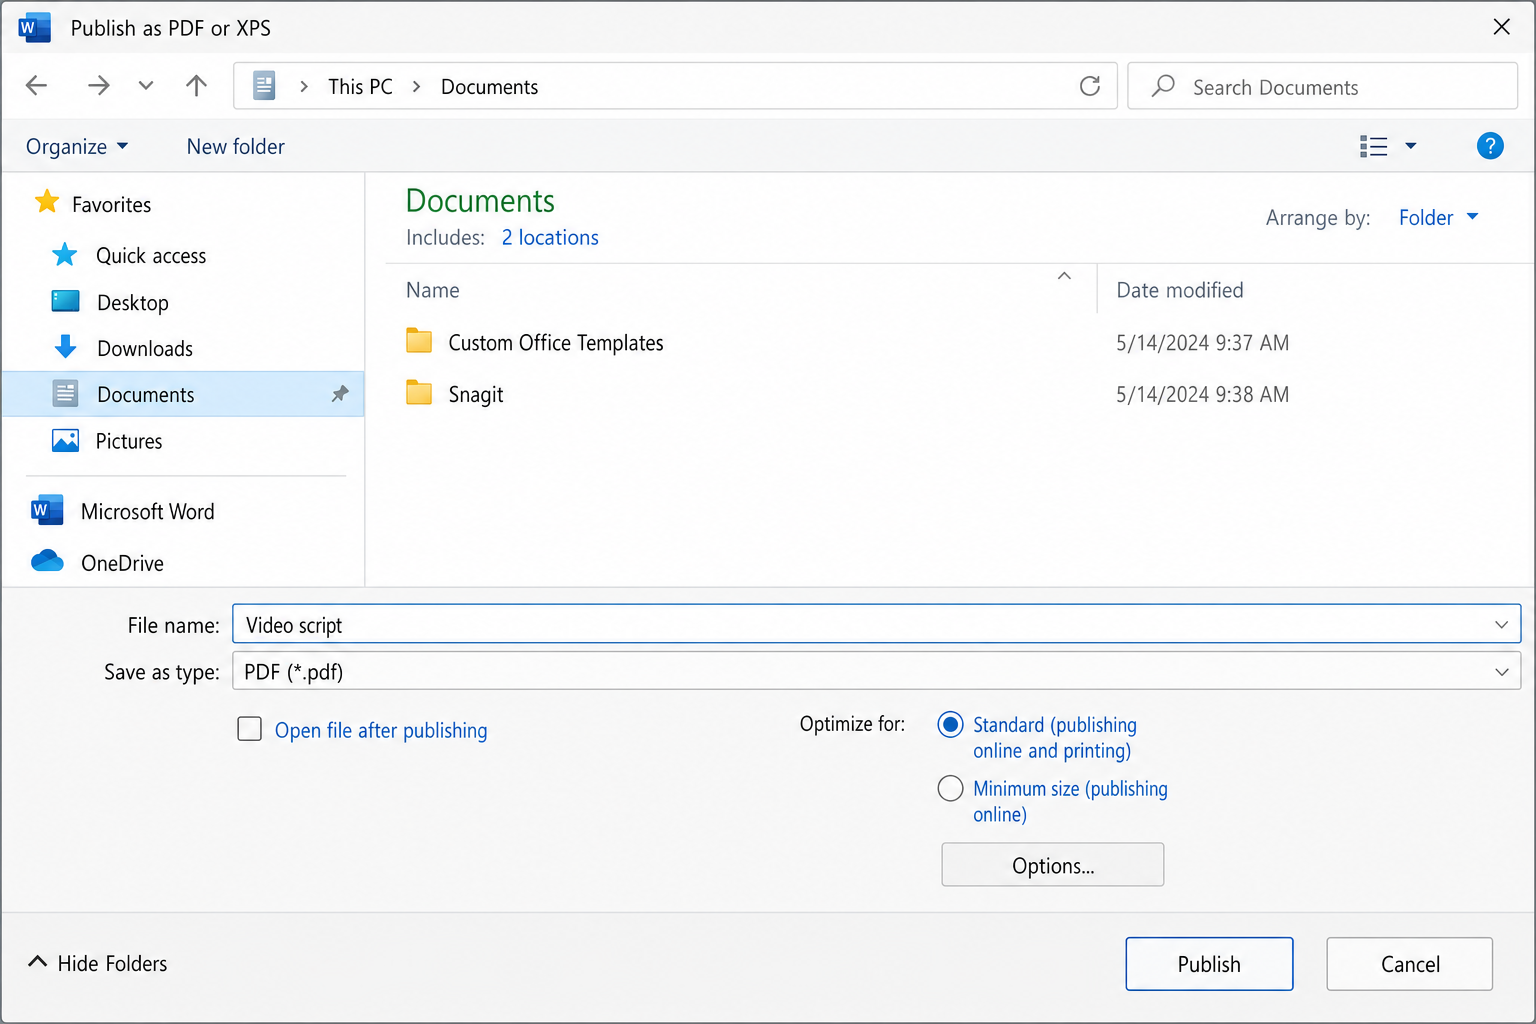Click the Publish button
Image resolution: width=1536 pixels, height=1024 pixels.
[1209, 964]
